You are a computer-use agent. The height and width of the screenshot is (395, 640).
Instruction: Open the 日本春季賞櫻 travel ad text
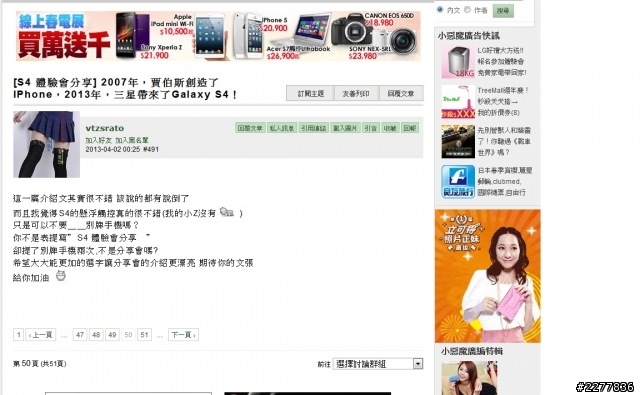click(505, 181)
